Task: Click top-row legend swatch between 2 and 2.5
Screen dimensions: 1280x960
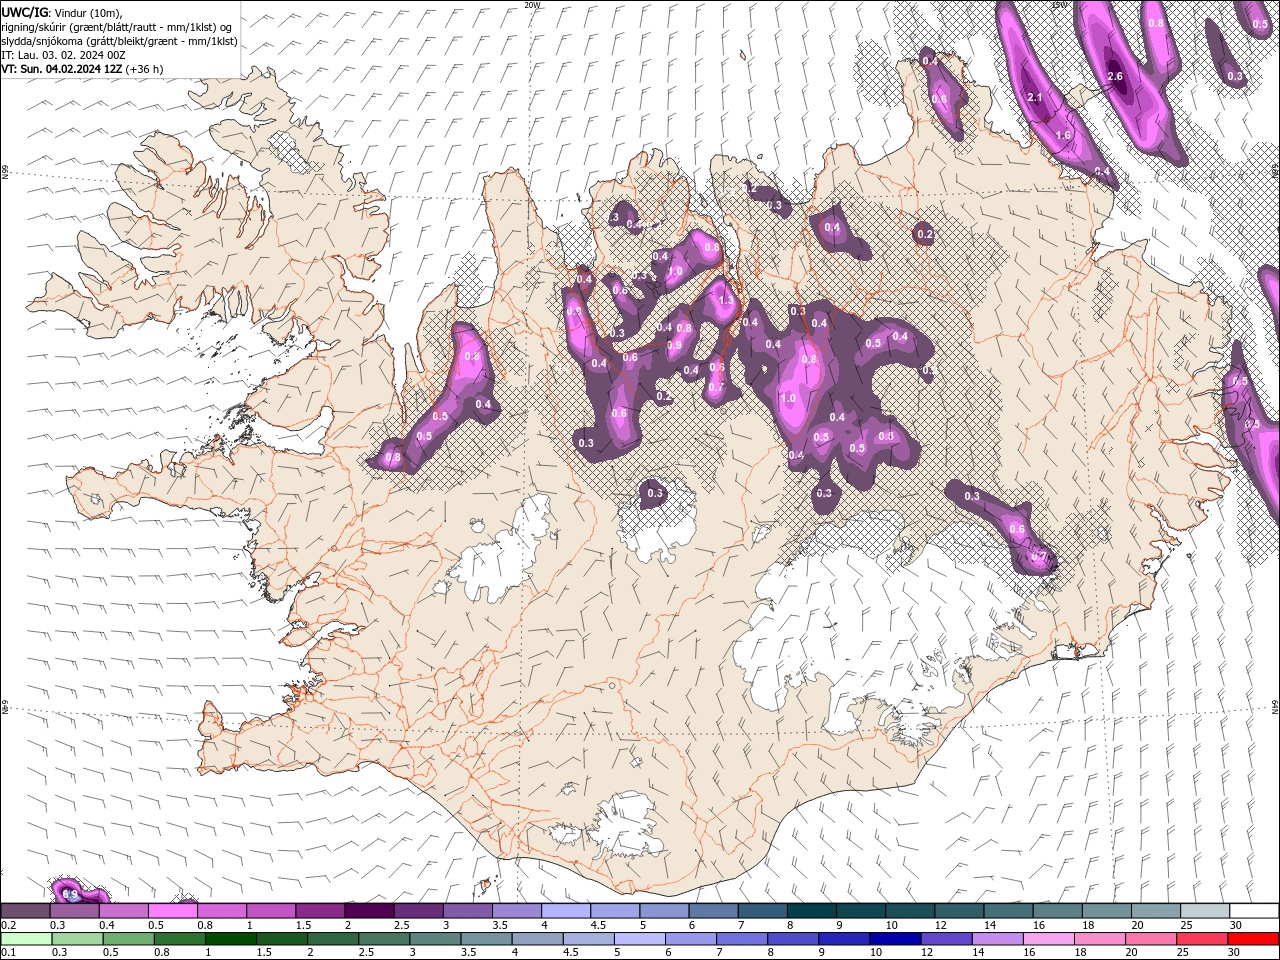Action: click(370, 911)
